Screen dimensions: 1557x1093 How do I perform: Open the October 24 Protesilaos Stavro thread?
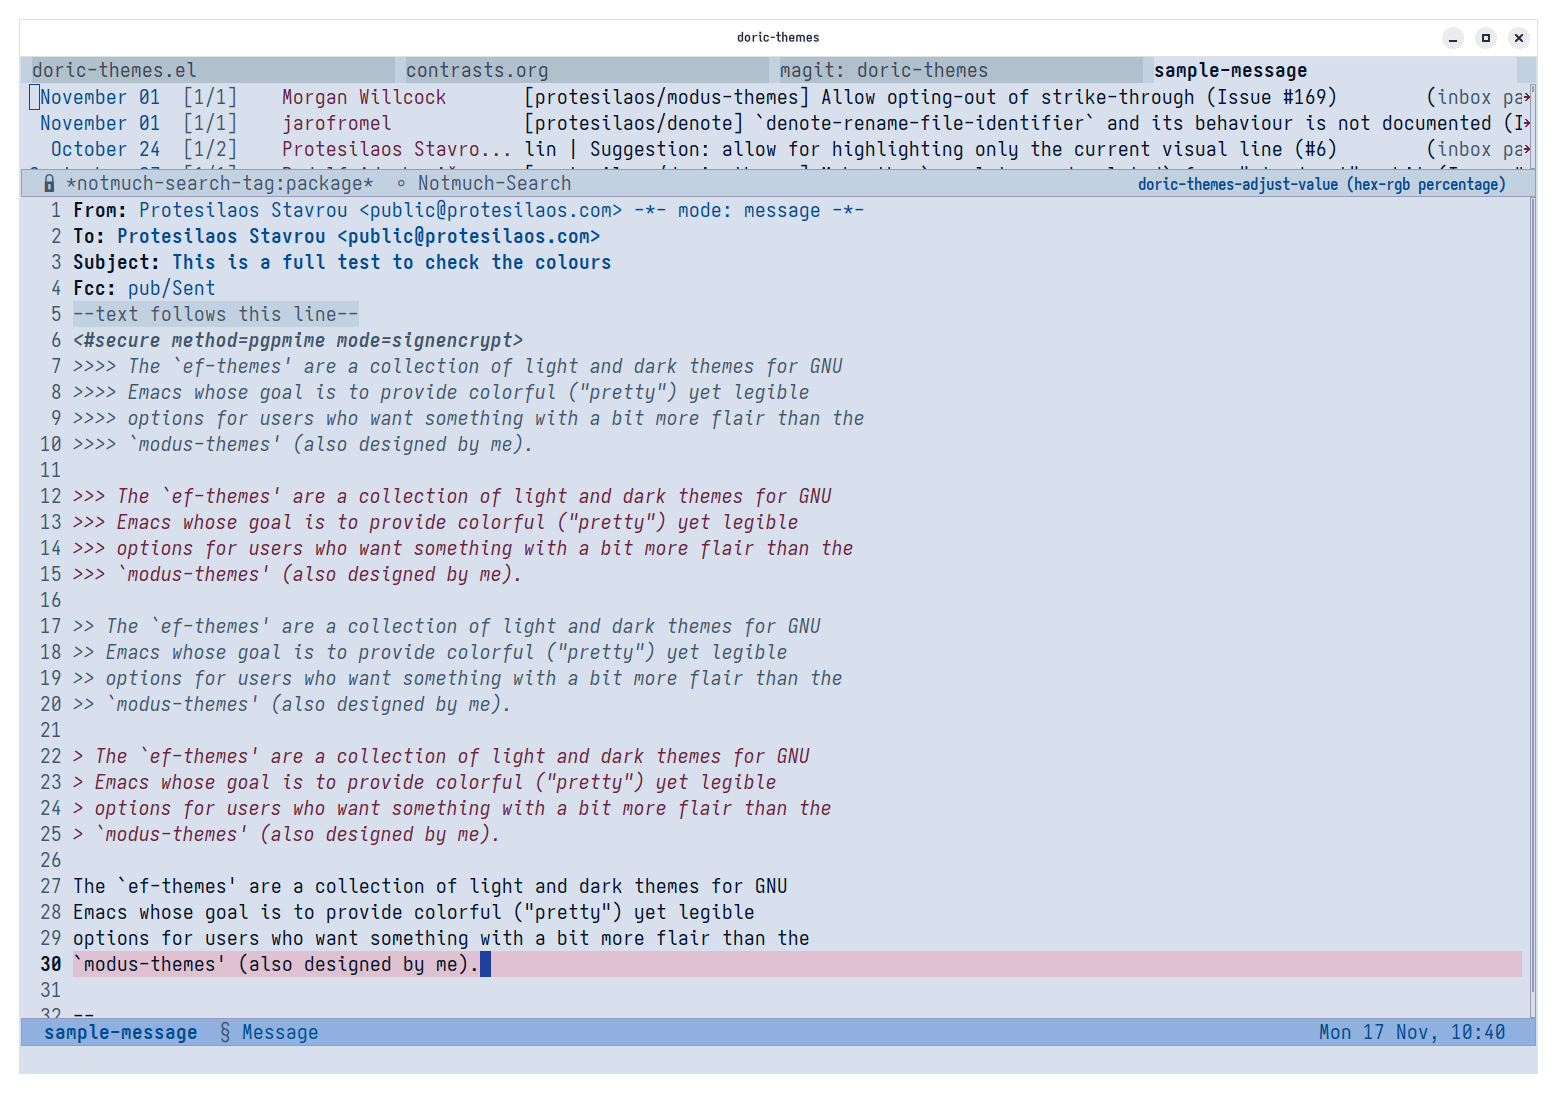click(395, 149)
